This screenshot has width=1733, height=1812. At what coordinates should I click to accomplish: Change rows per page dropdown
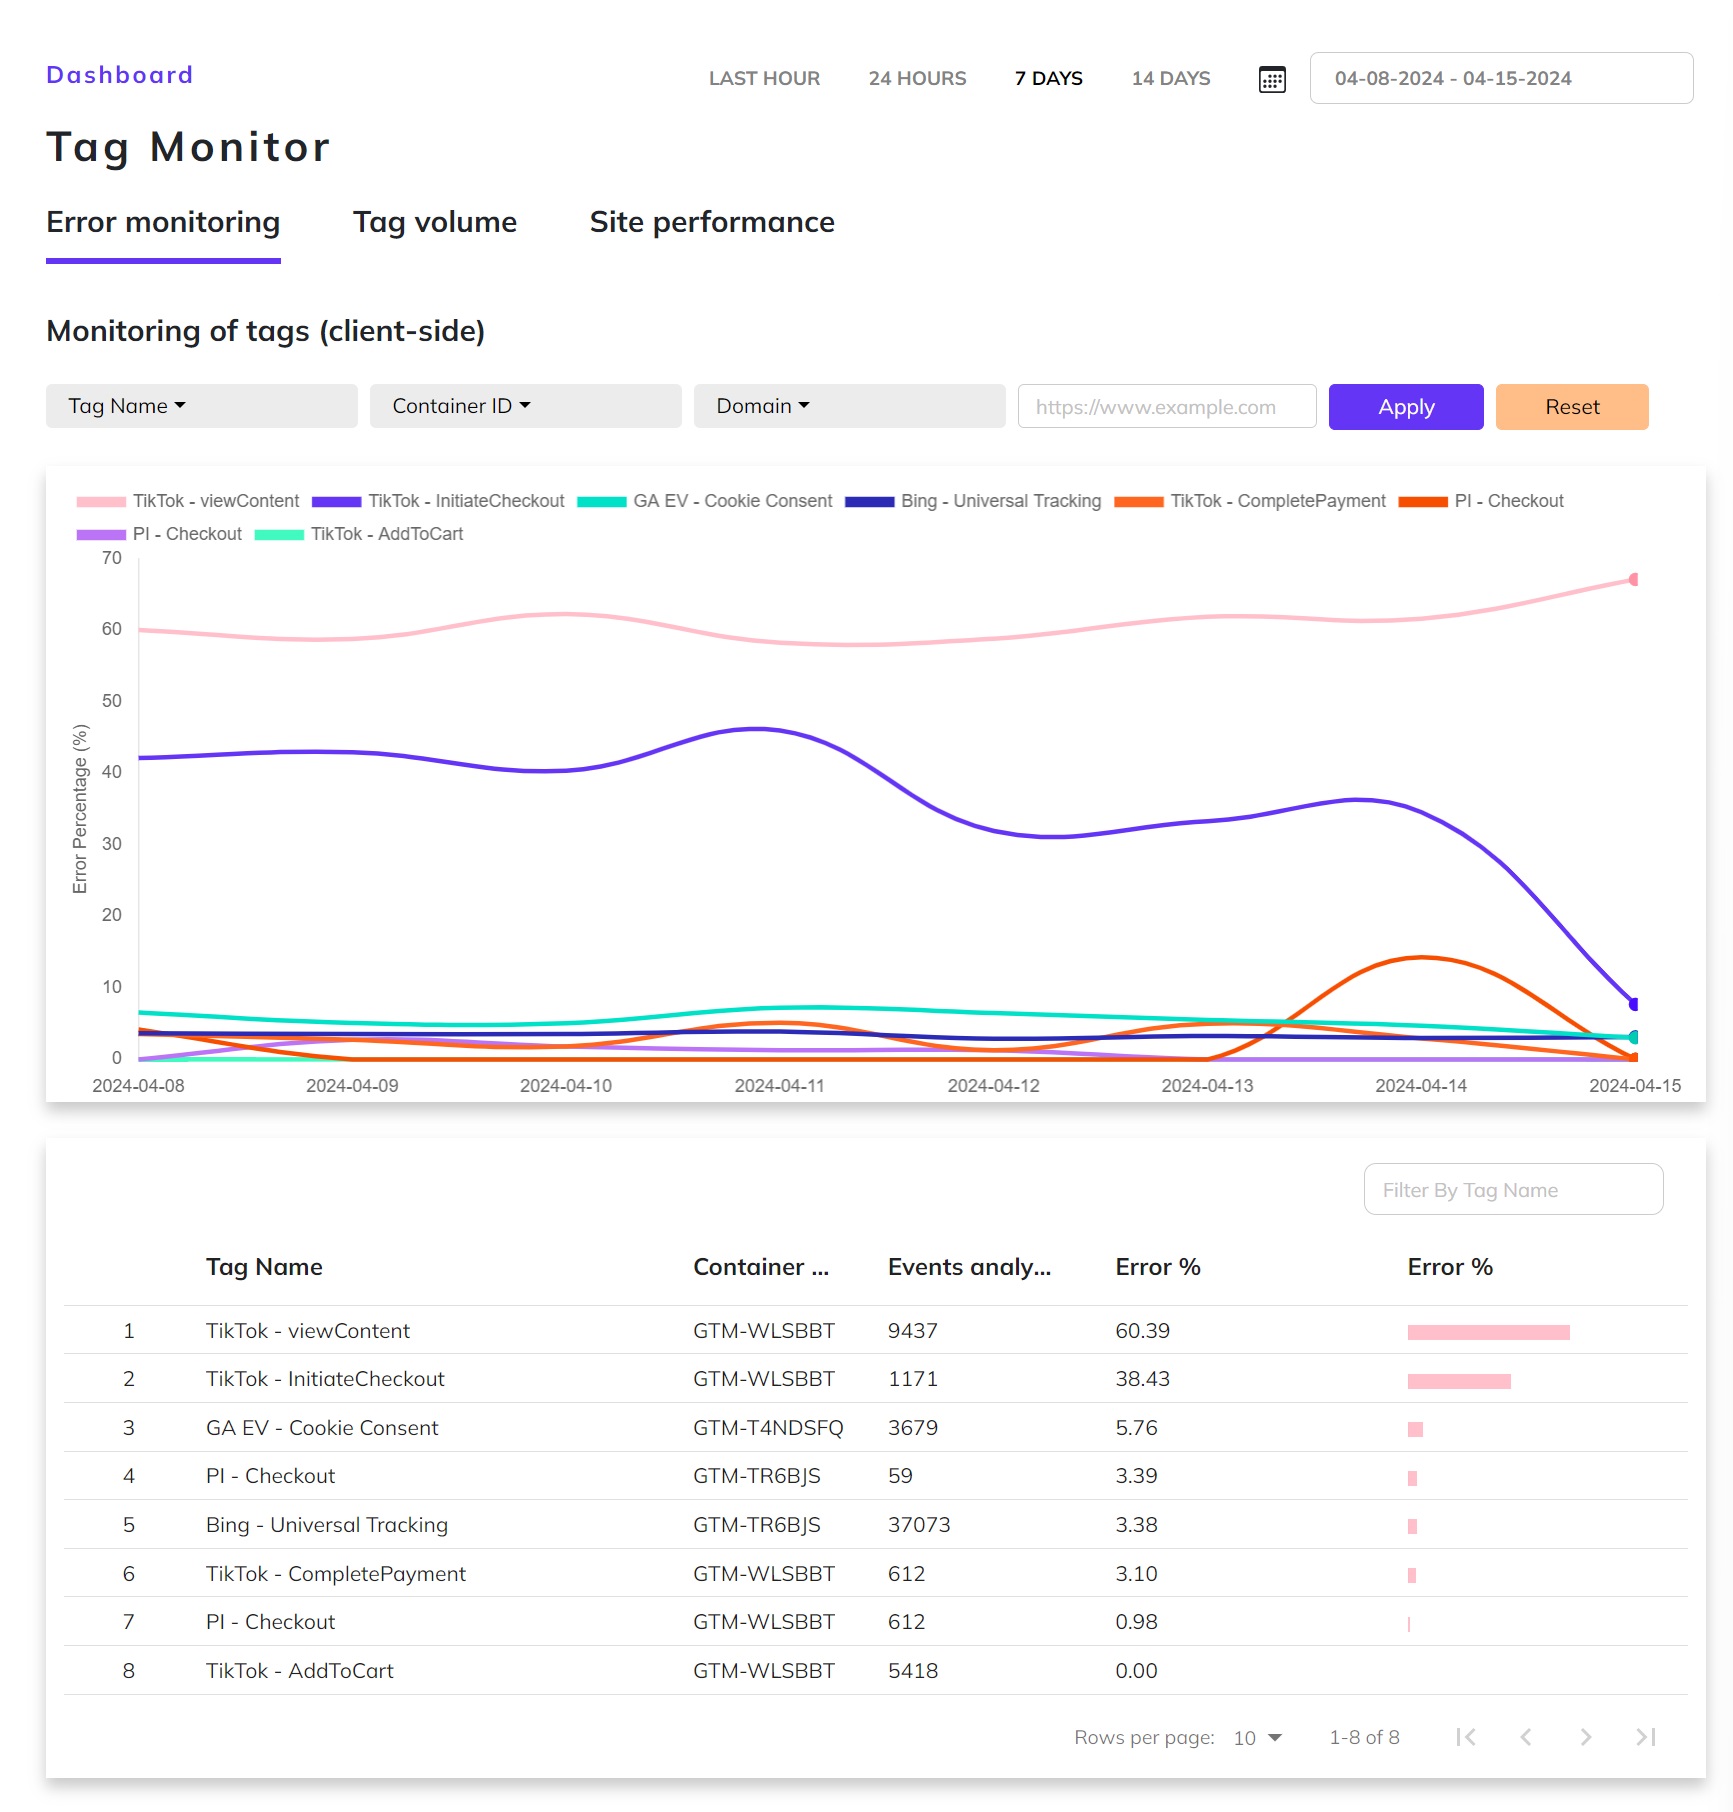[x=1257, y=1738]
